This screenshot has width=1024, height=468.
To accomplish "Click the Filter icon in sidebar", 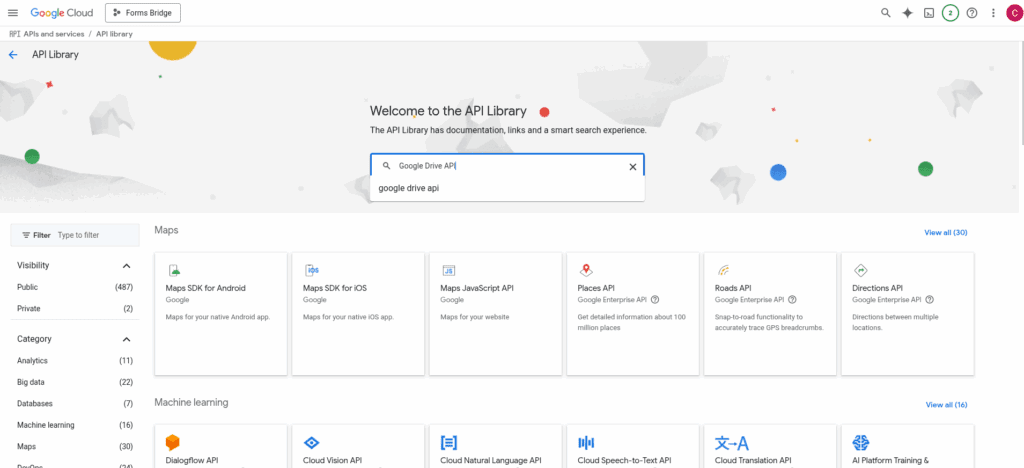I will (x=26, y=235).
